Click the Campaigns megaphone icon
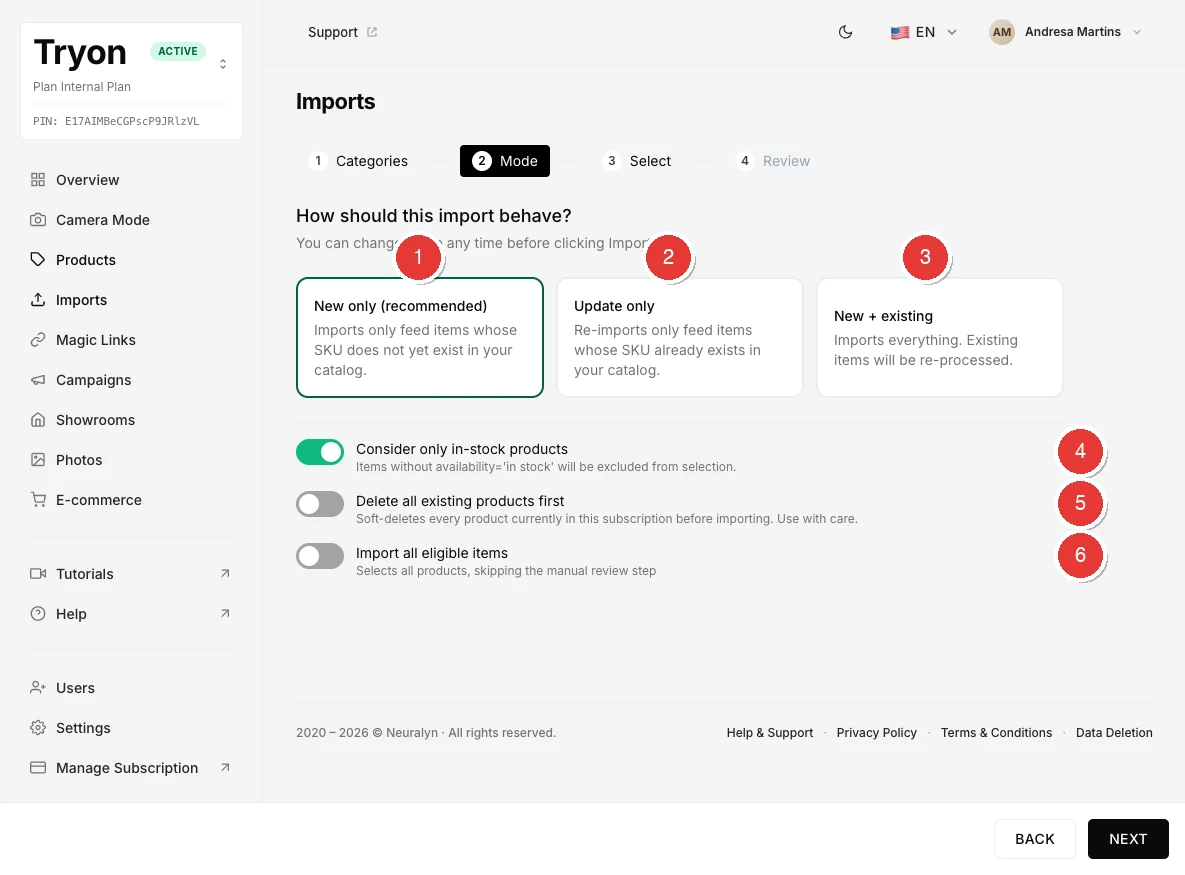Image resolution: width=1185 pixels, height=875 pixels. [38, 380]
